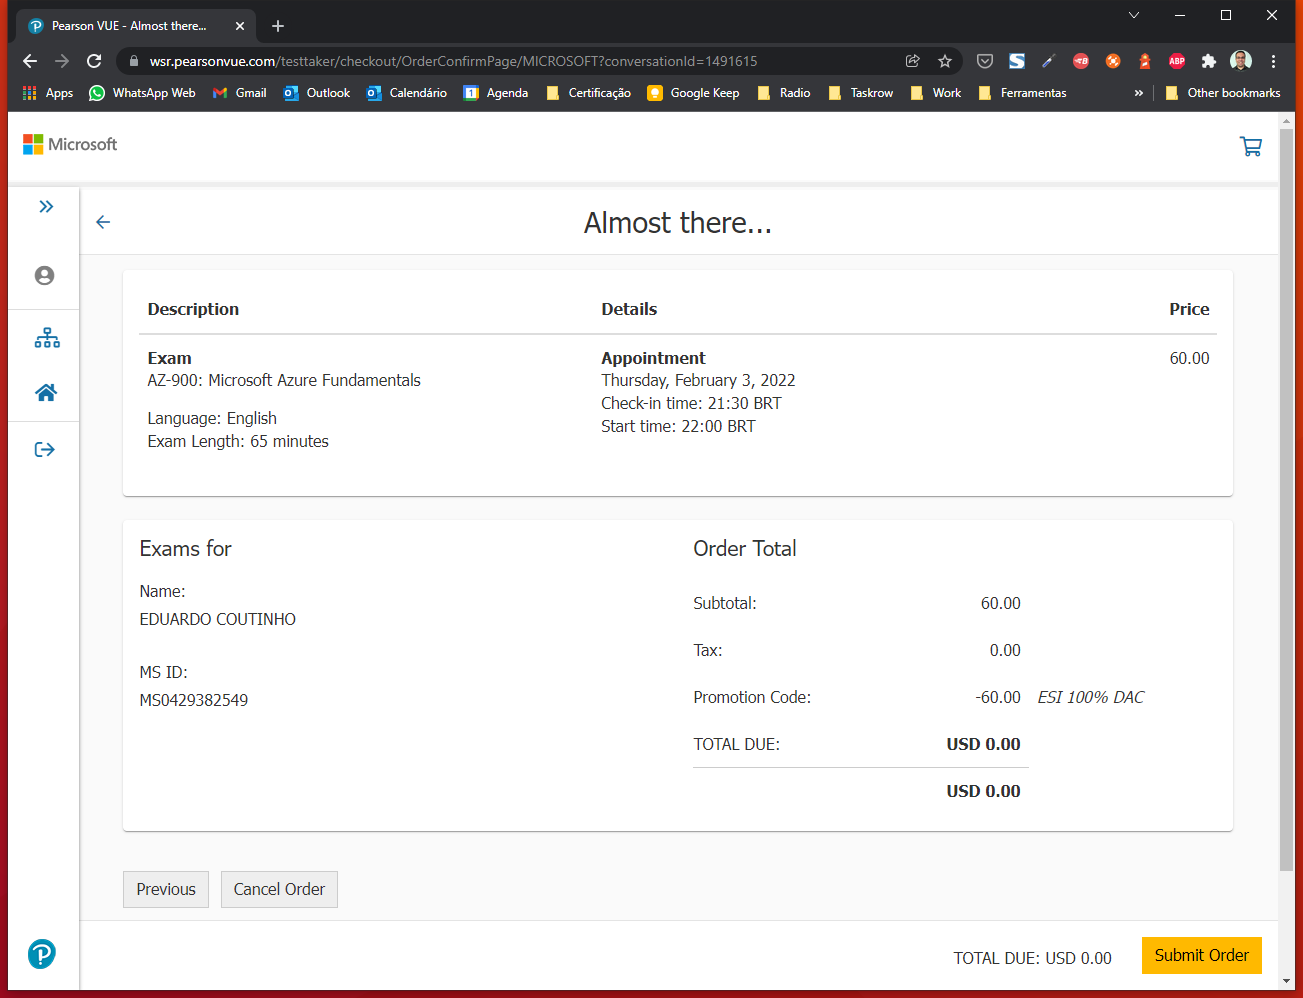Open Pocket extension icon
This screenshot has width=1303, height=998.
click(x=985, y=61)
